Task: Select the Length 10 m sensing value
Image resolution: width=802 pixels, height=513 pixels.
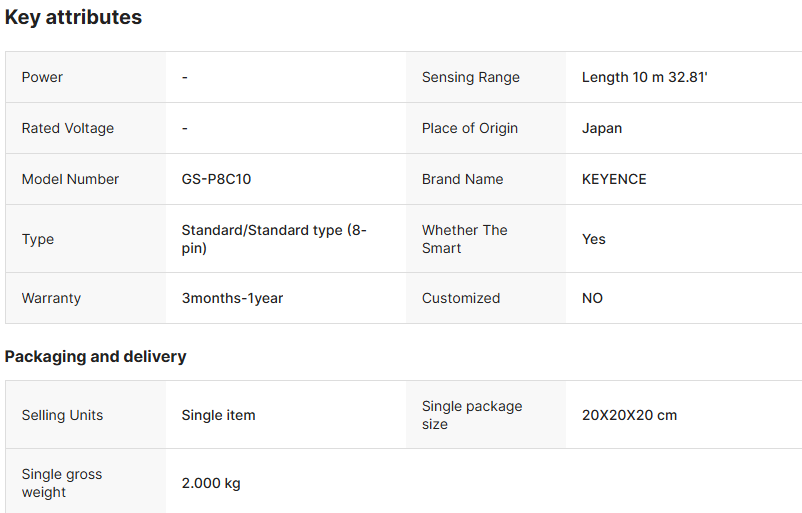Action: tap(644, 77)
